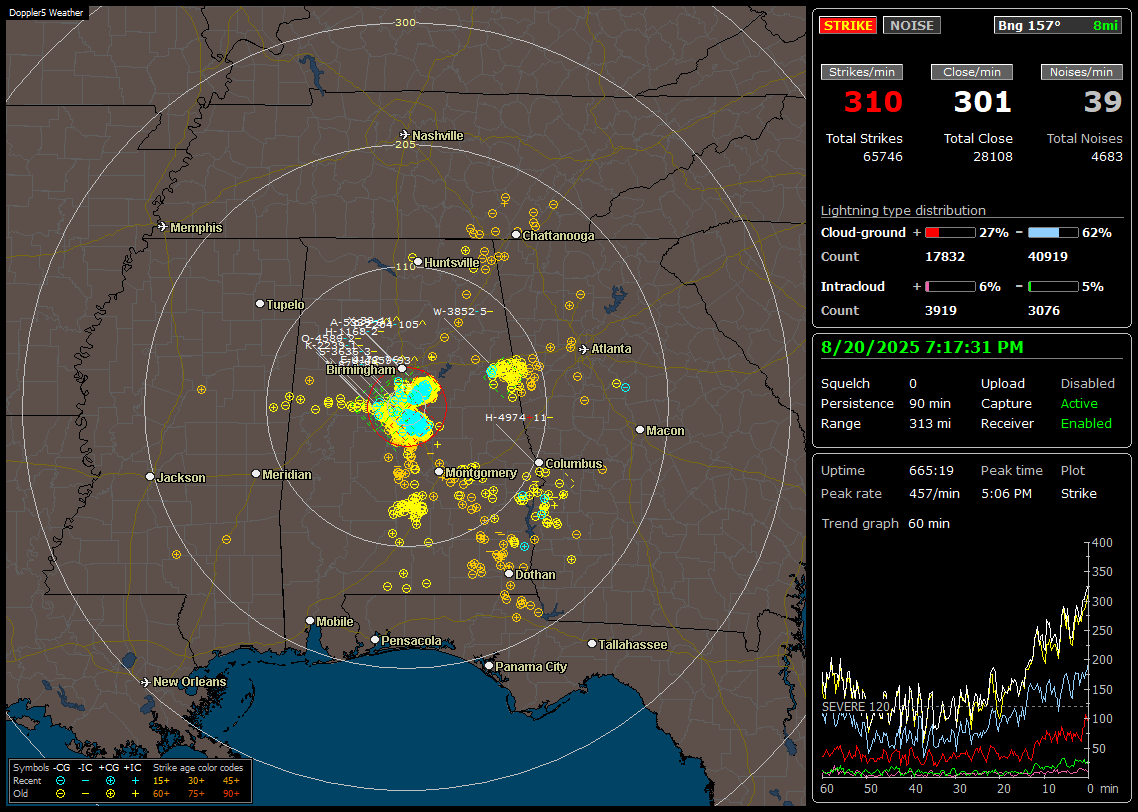Click the date and time 8/20/2025 7:17:31 PM
The width and height of the screenshot is (1138, 812).
pyautogui.click(x=922, y=348)
